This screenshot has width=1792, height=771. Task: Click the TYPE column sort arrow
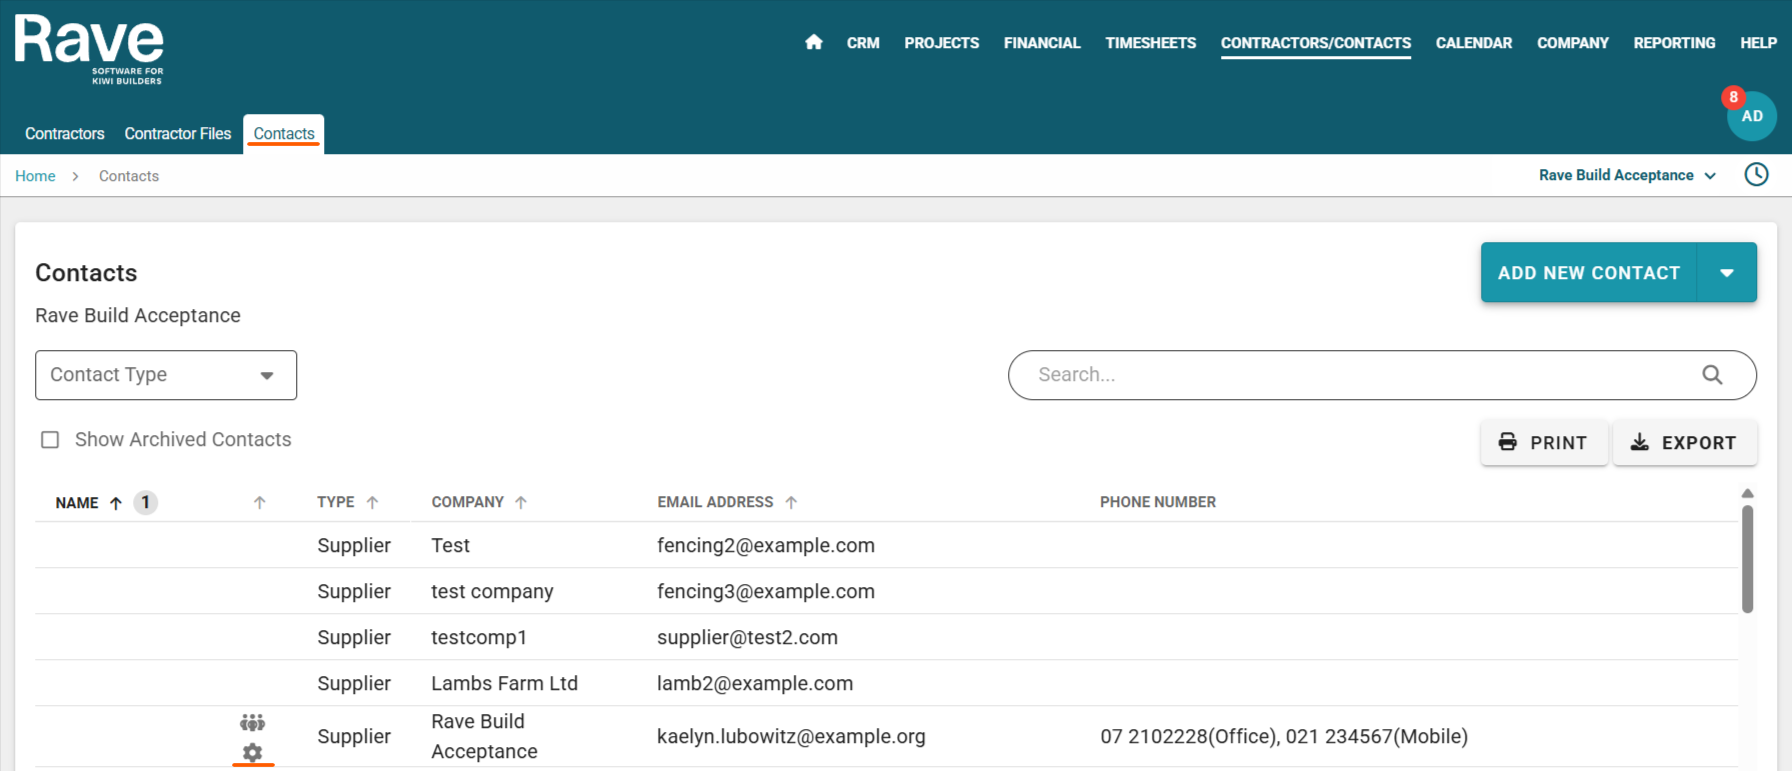click(x=372, y=503)
